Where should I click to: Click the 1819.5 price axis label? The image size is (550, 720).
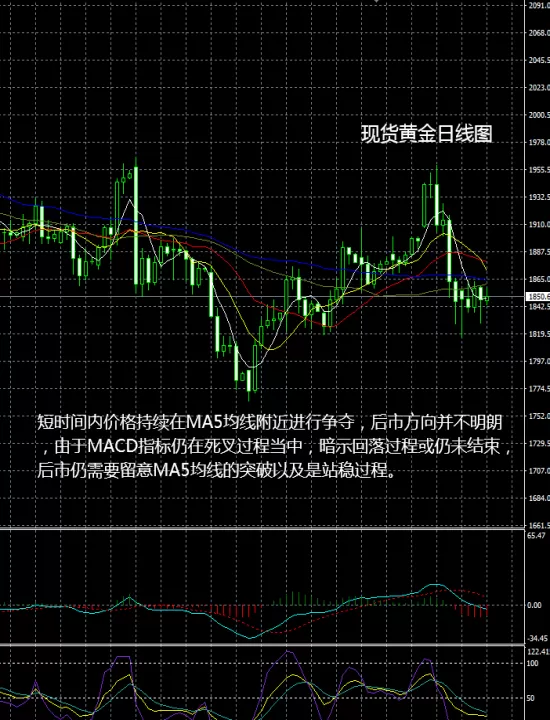pos(539,334)
